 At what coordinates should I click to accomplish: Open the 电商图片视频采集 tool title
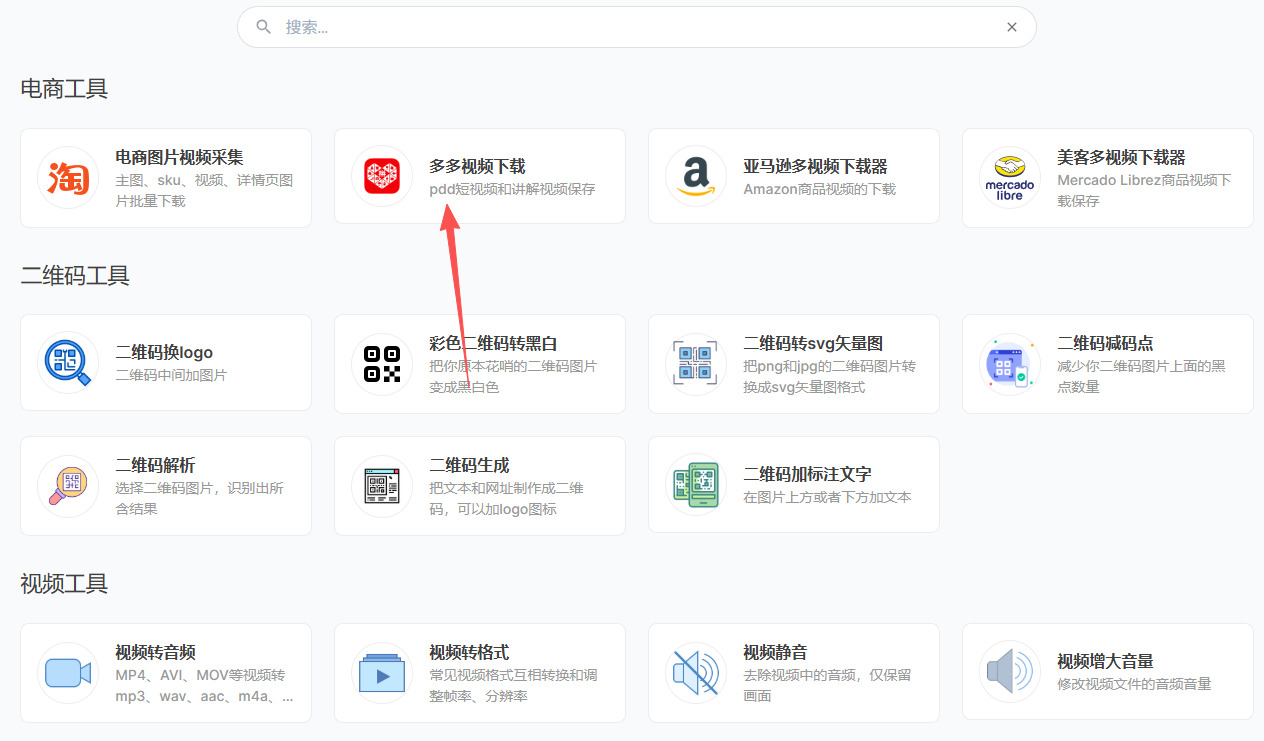pos(180,157)
